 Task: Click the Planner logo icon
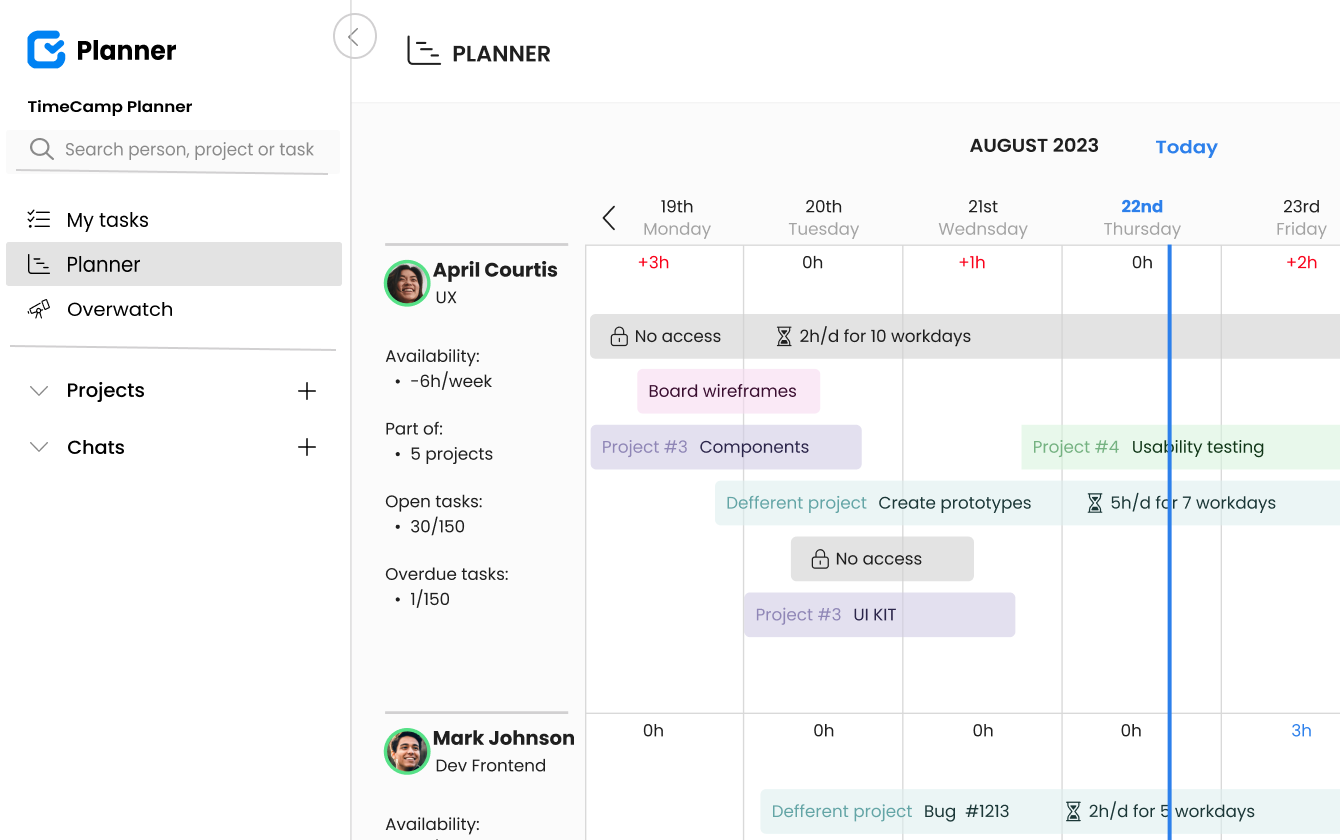coord(46,50)
